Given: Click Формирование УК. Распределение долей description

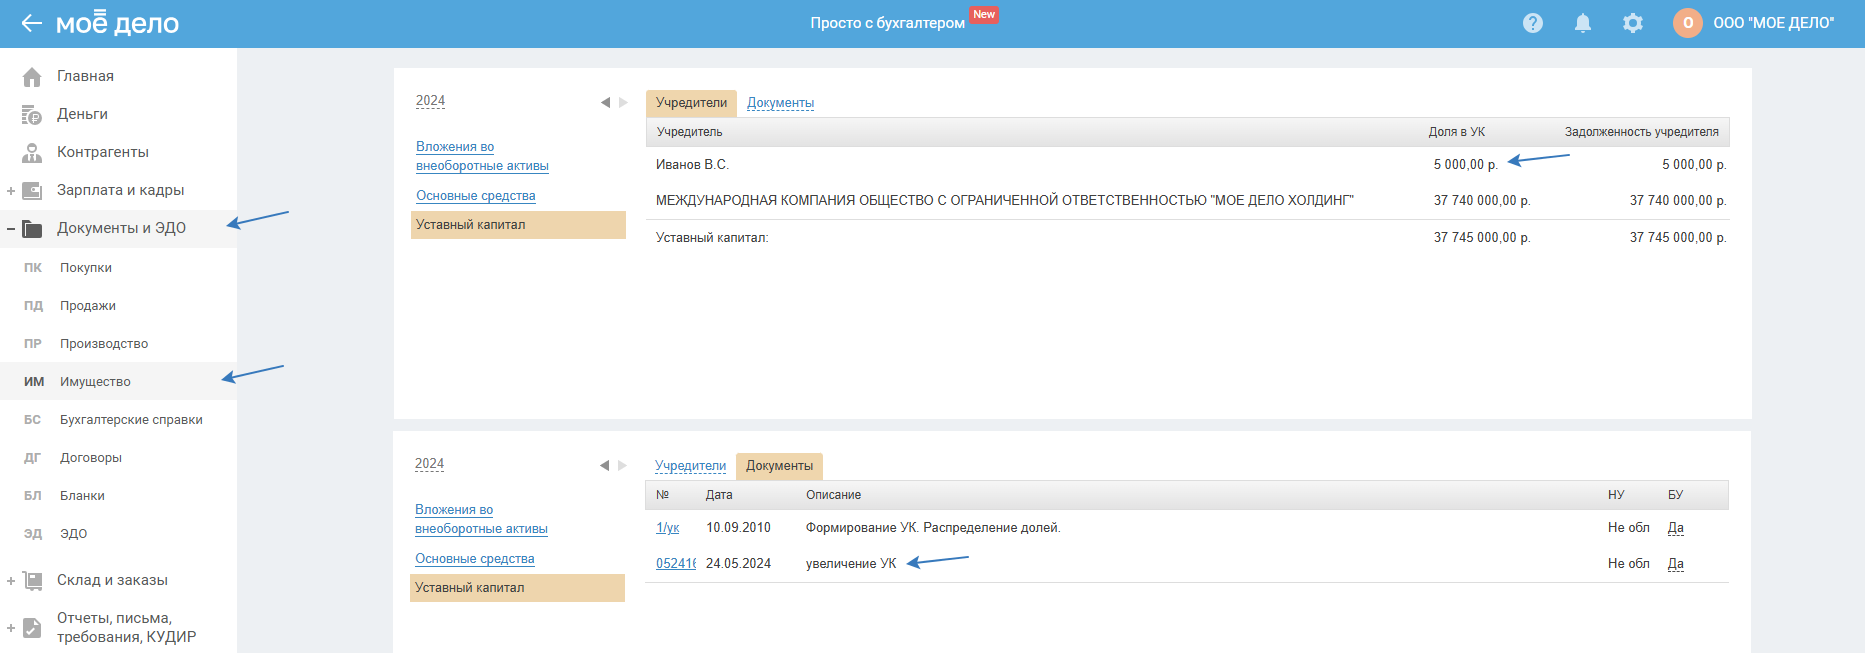Looking at the screenshot, I should click(x=933, y=528).
